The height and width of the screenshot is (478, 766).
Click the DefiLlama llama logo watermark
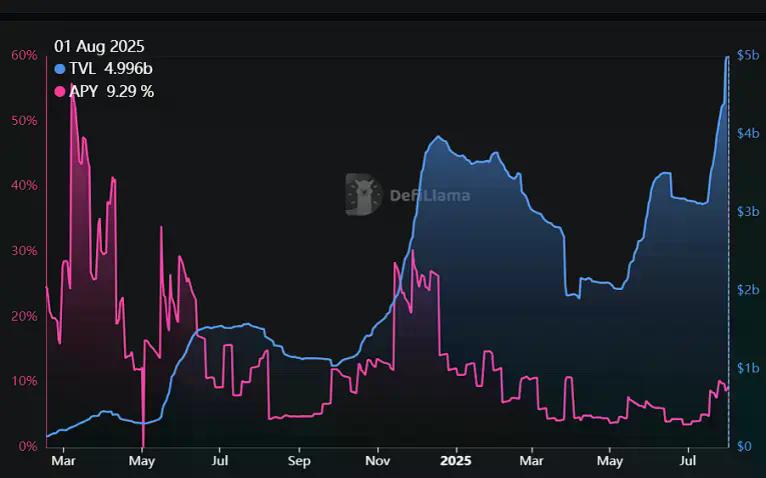[364, 195]
